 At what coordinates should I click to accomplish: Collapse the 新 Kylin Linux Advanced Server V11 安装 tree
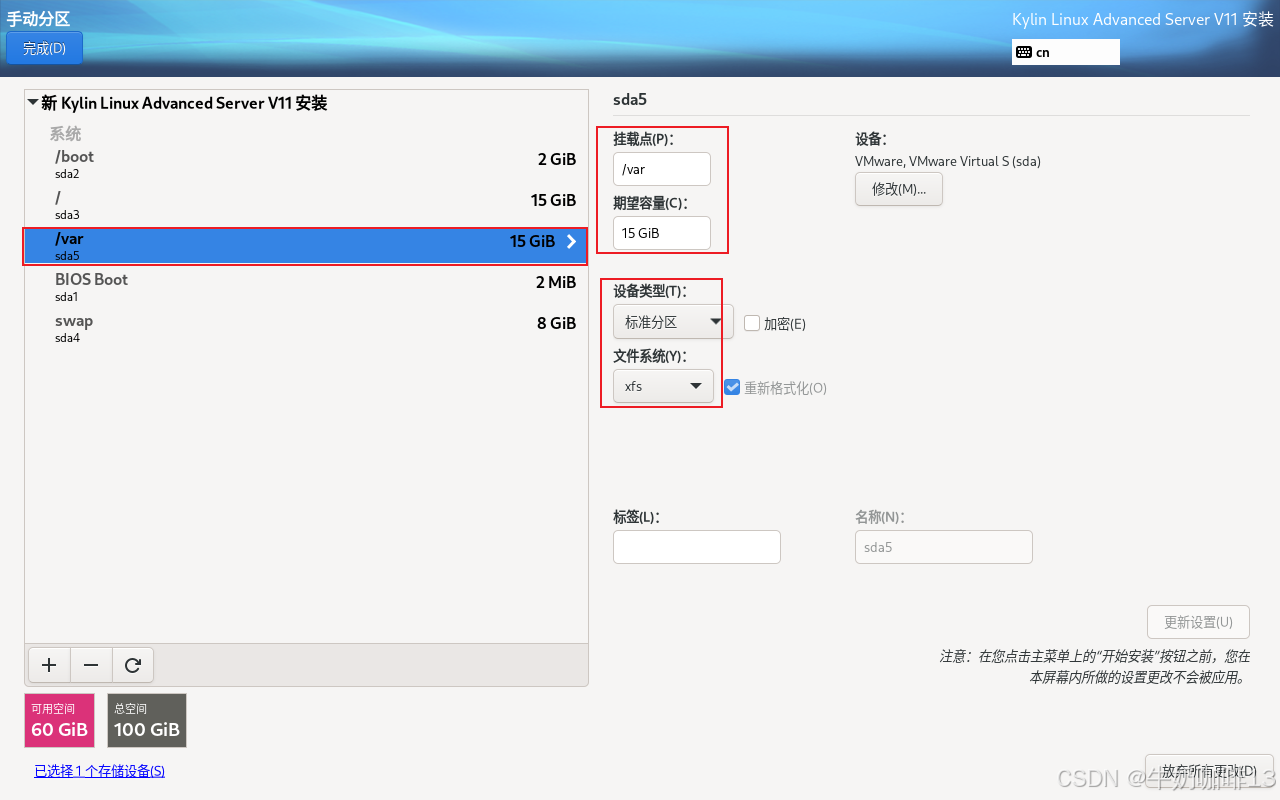[34, 103]
